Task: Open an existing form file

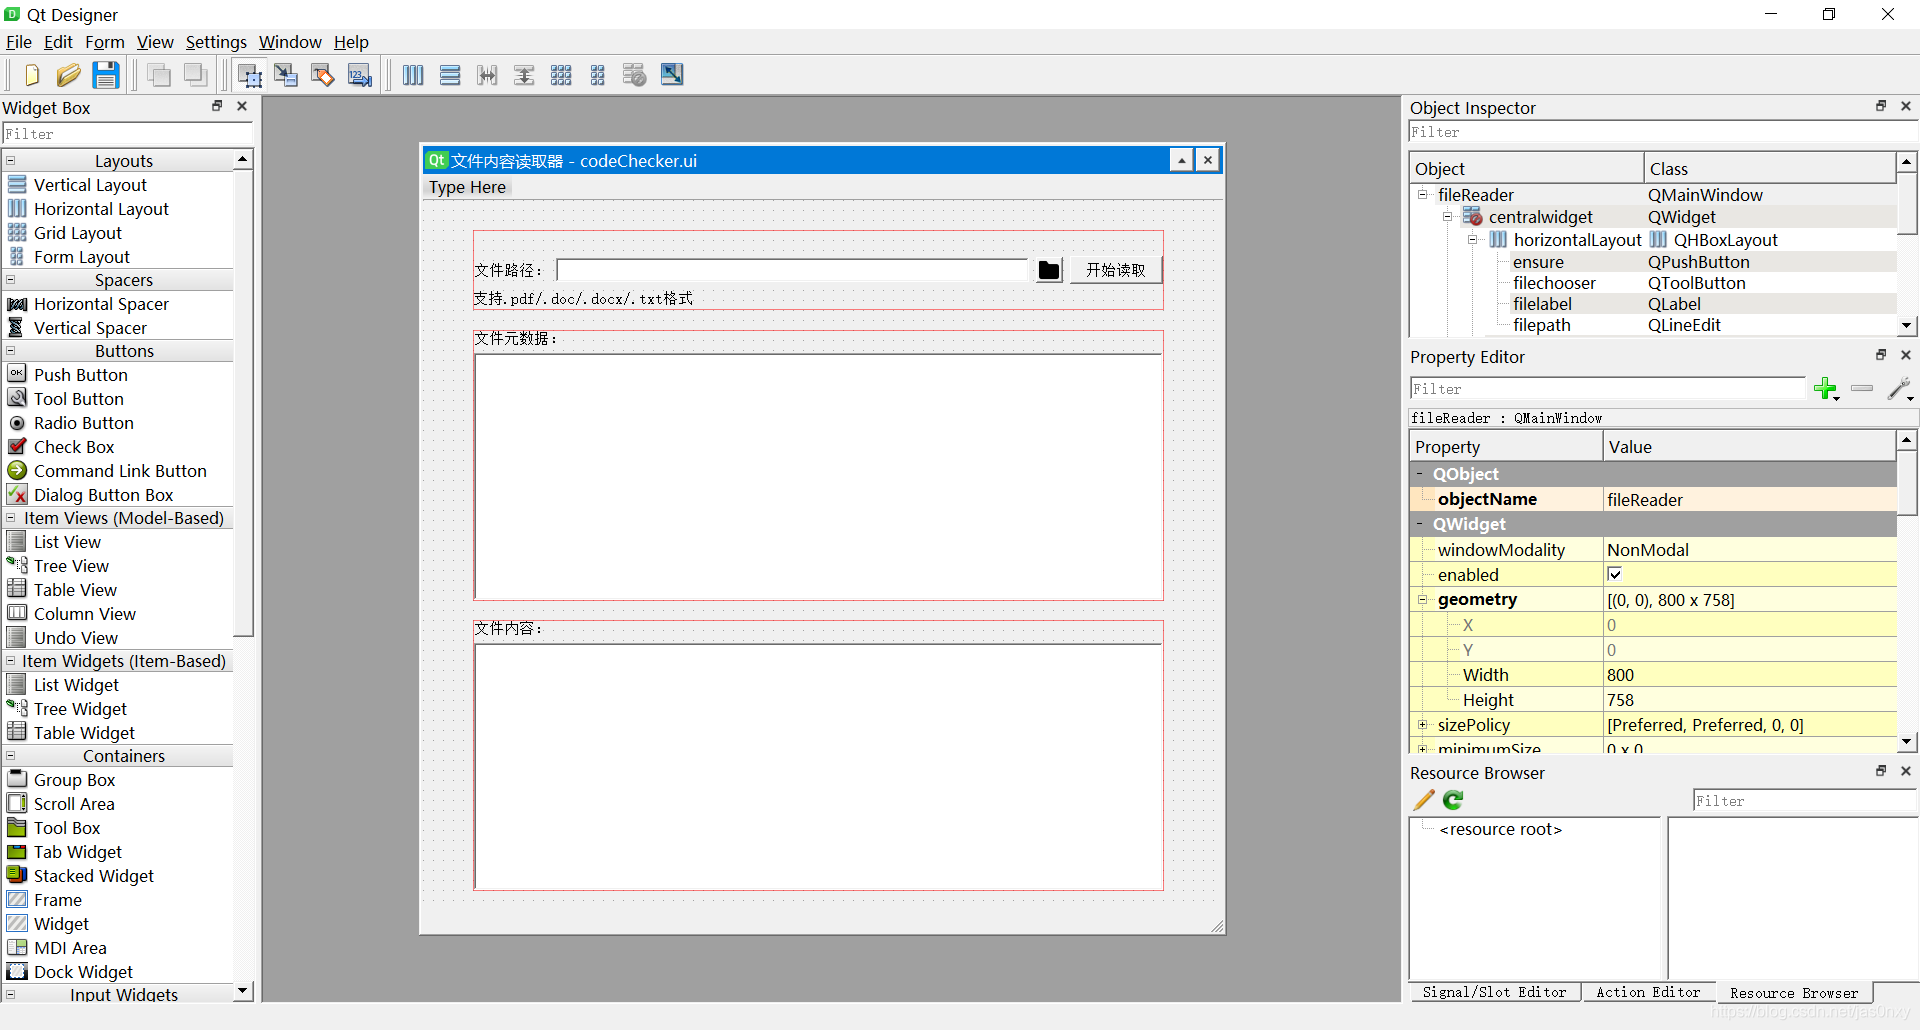Action: (68, 74)
